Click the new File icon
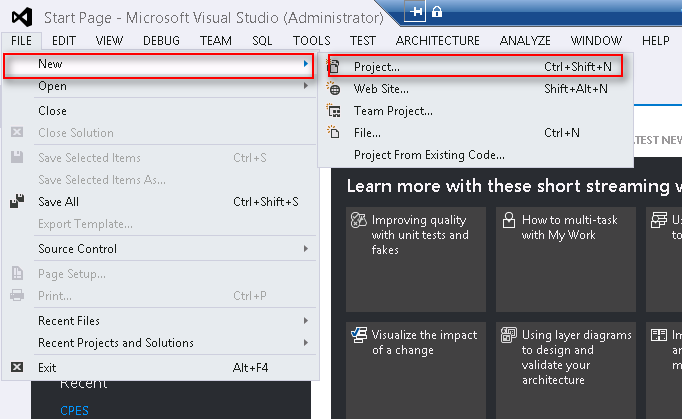 (334, 132)
